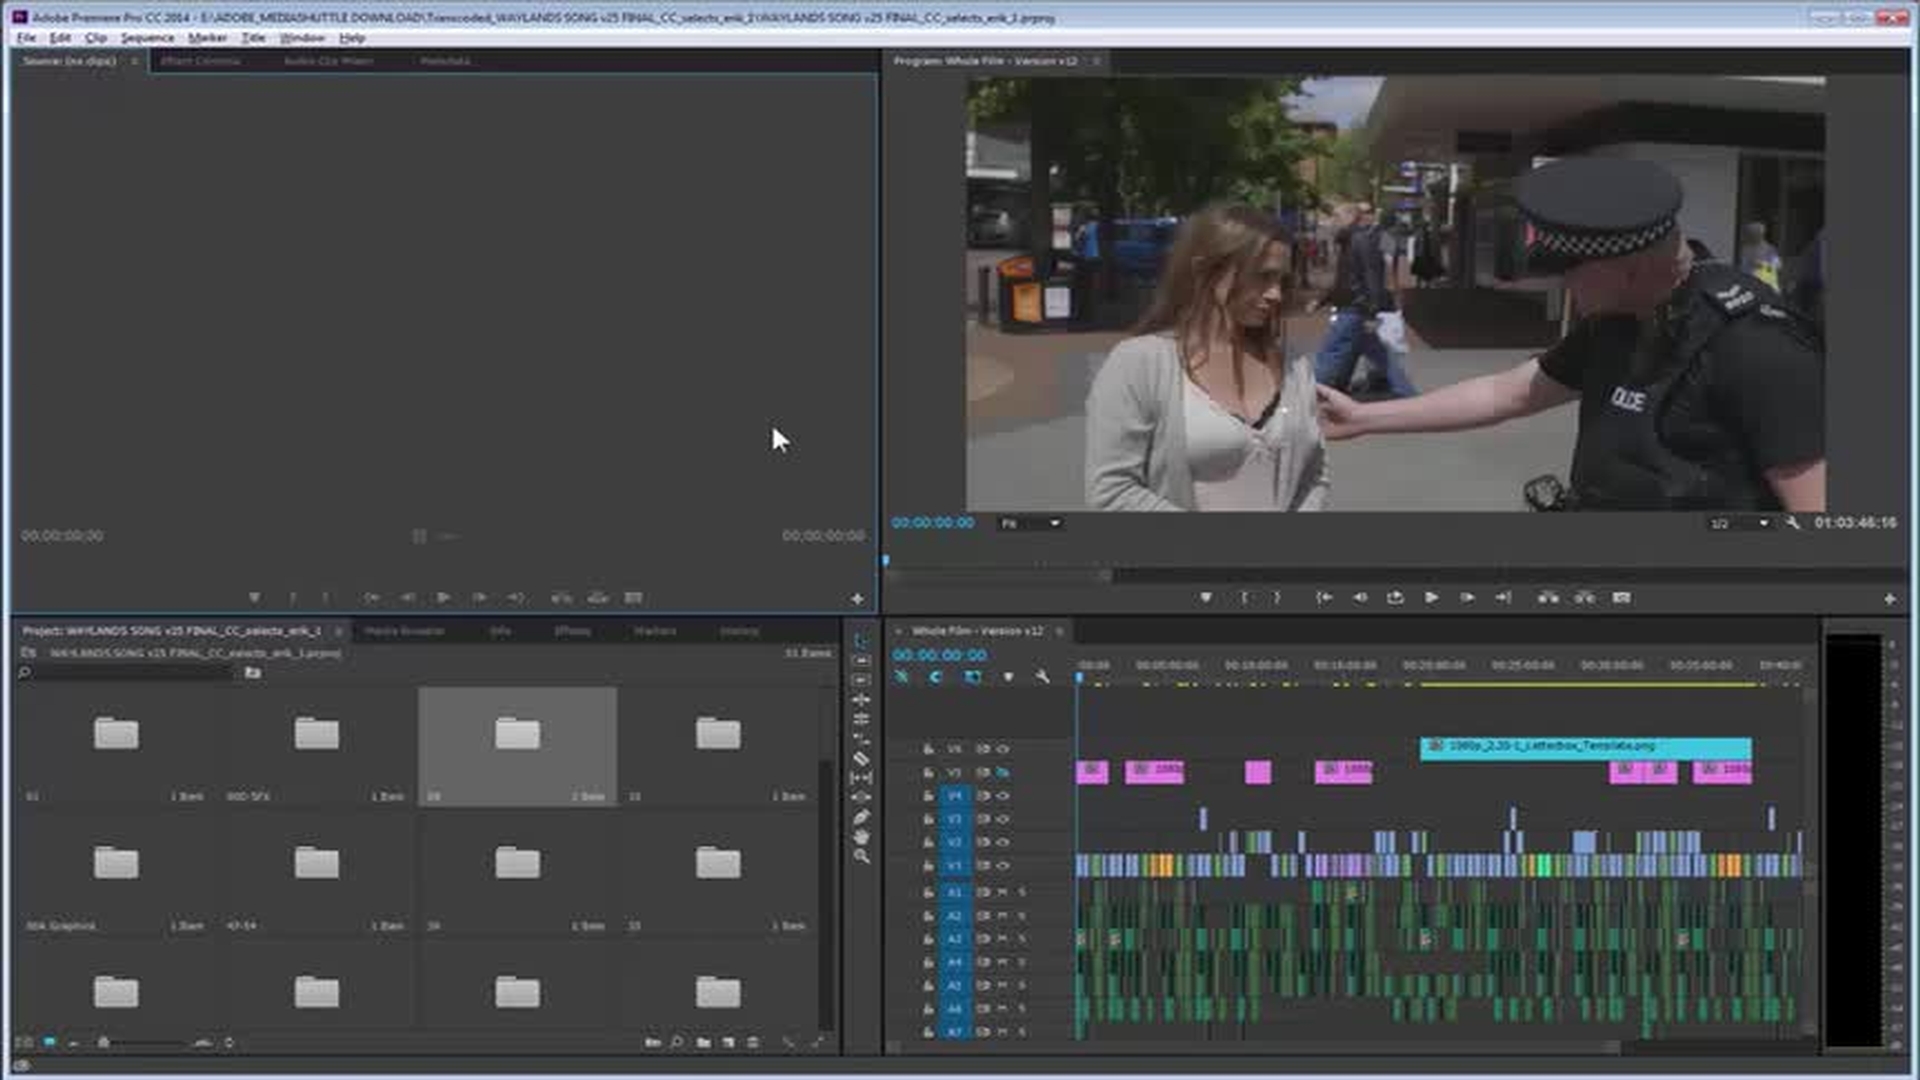
Task: Open timeline settings with the wrench icon
Action: click(x=1040, y=676)
